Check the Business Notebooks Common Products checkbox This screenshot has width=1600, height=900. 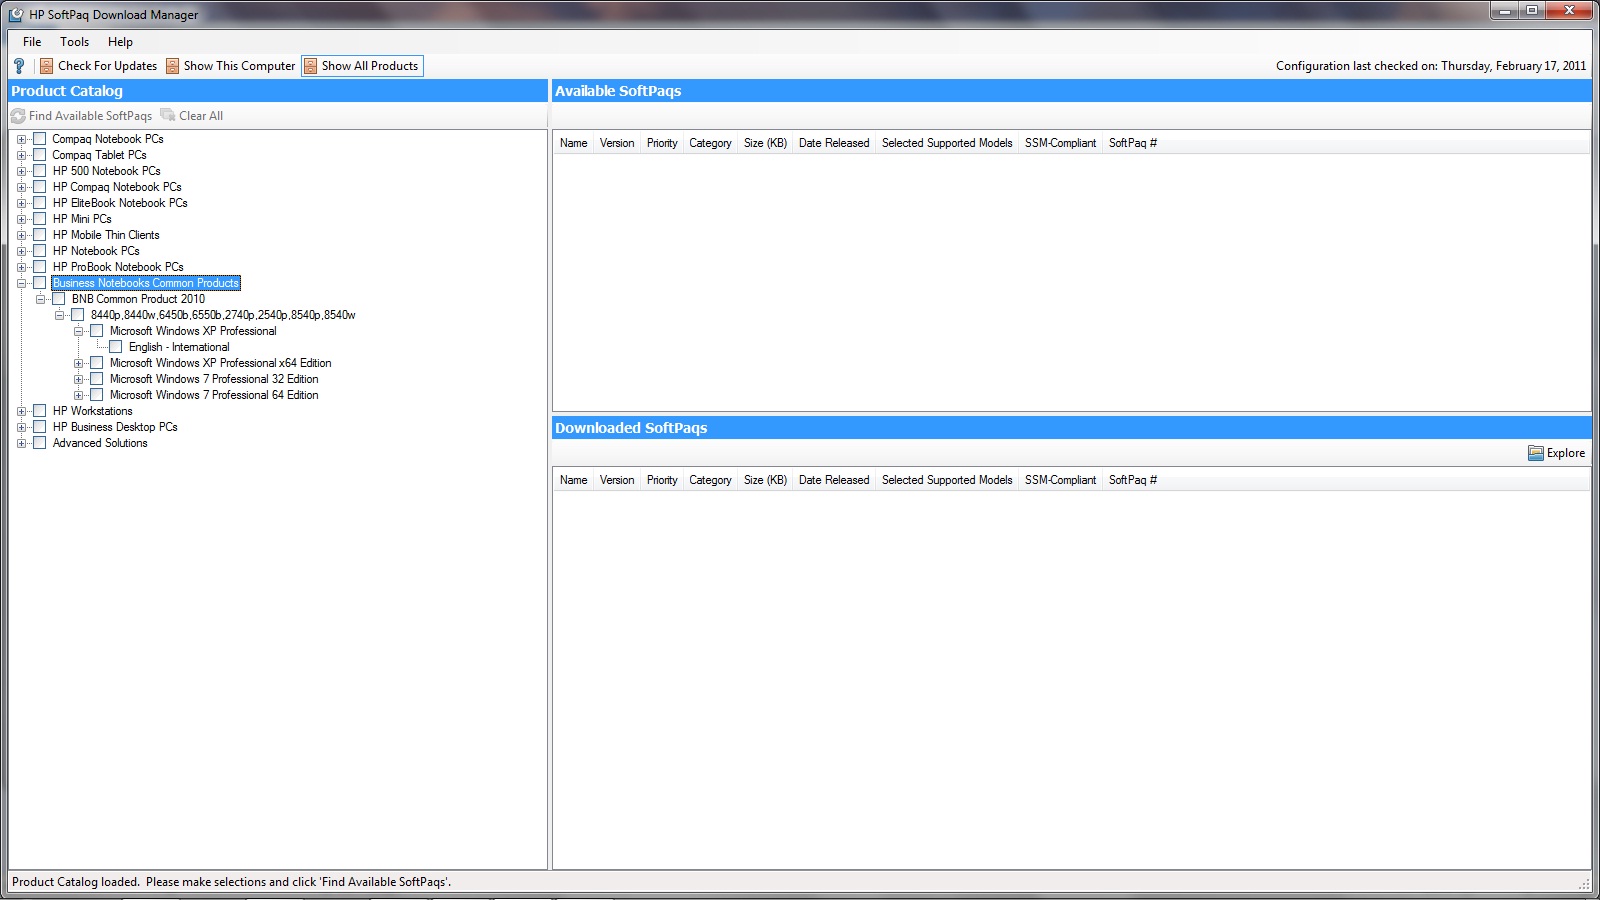tap(40, 283)
